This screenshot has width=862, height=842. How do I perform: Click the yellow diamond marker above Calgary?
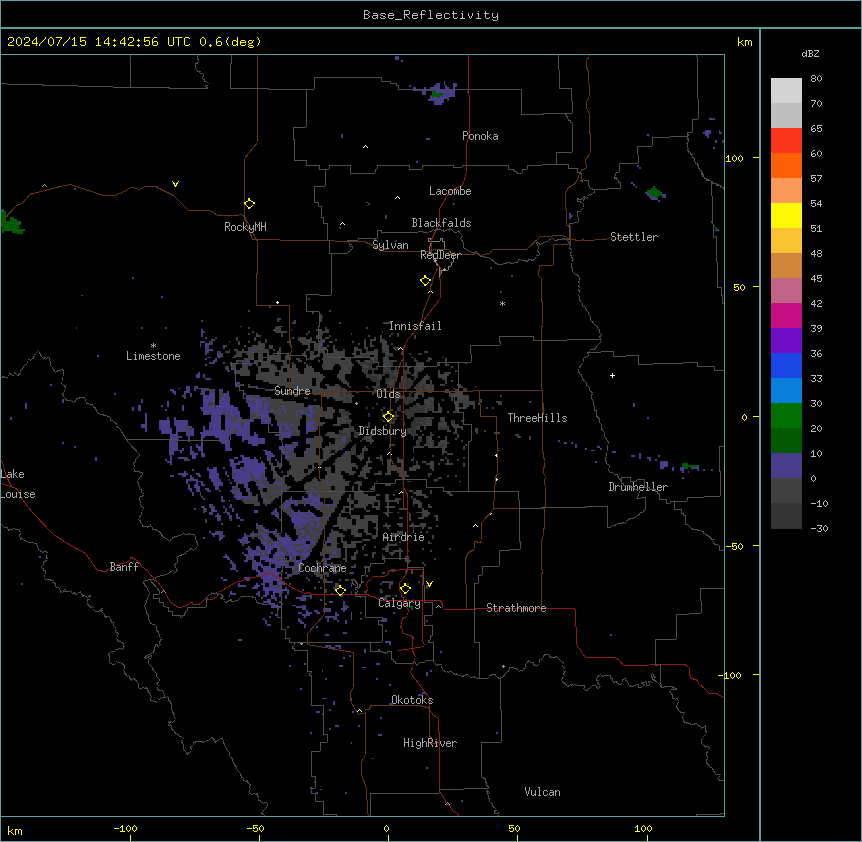pyautogui.click(x=405, y=589)
